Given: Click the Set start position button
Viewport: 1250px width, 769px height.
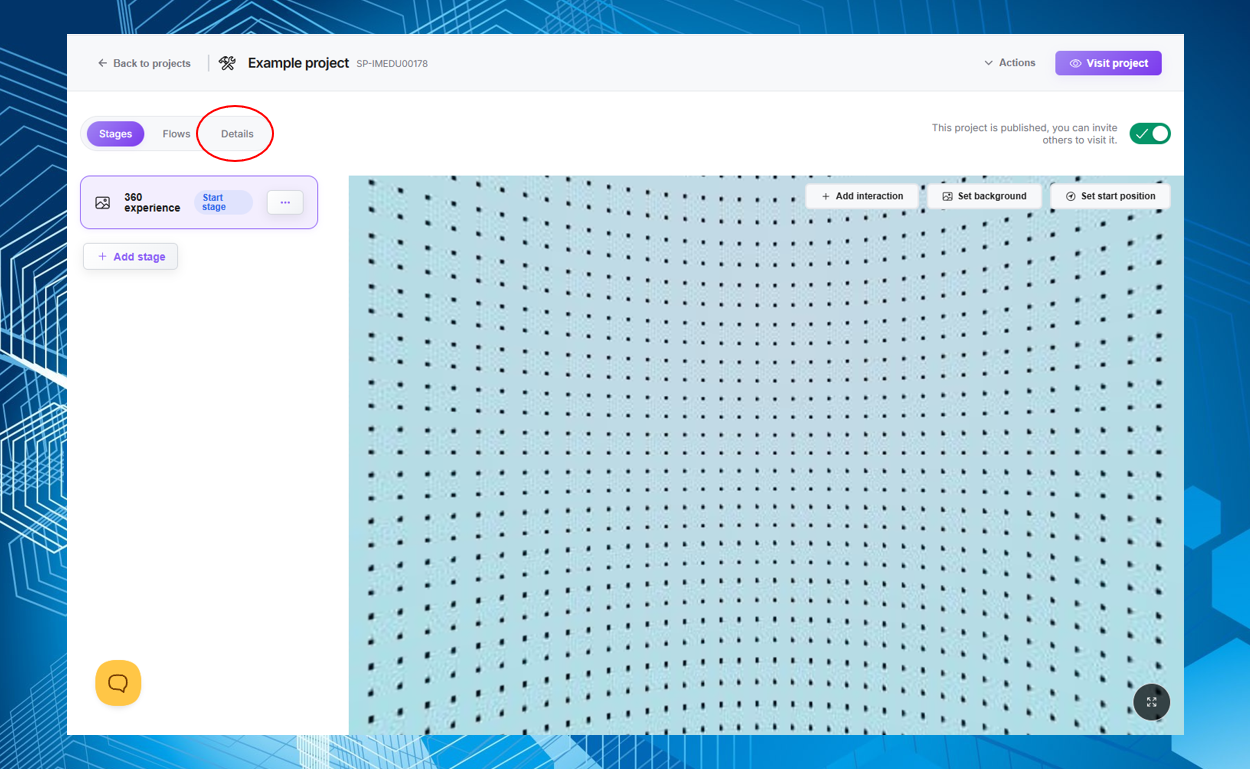Looking at the screenshot, I should click(1110, 196).
